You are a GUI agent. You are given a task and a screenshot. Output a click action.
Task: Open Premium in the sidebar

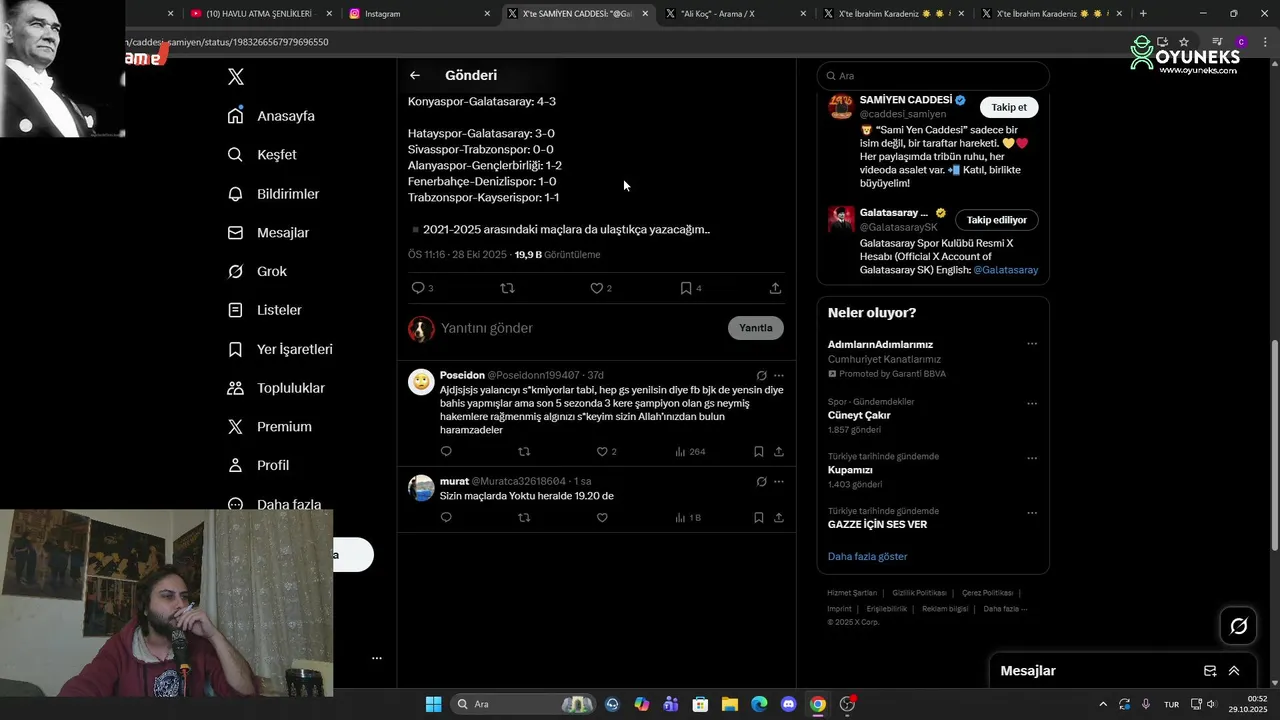pyautogui.click(x=269, y=427)
